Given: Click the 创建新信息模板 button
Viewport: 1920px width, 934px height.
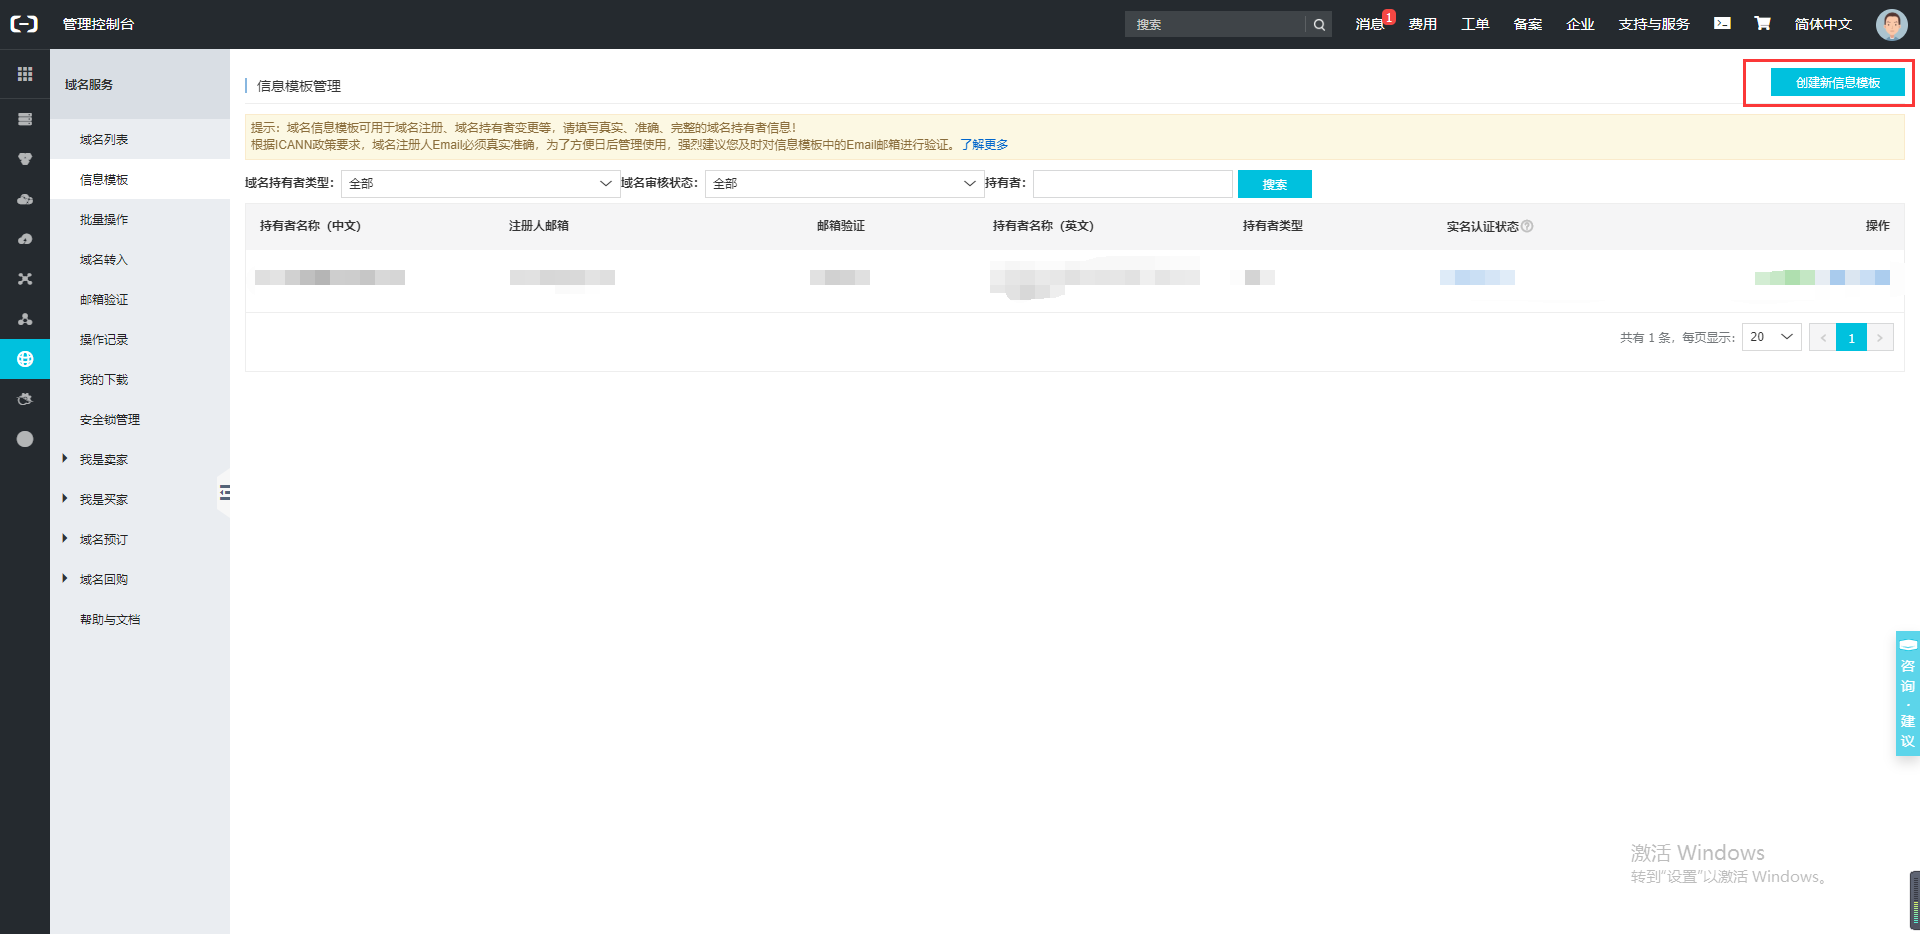Looking at the screenshot, I should coord(1837,83).
